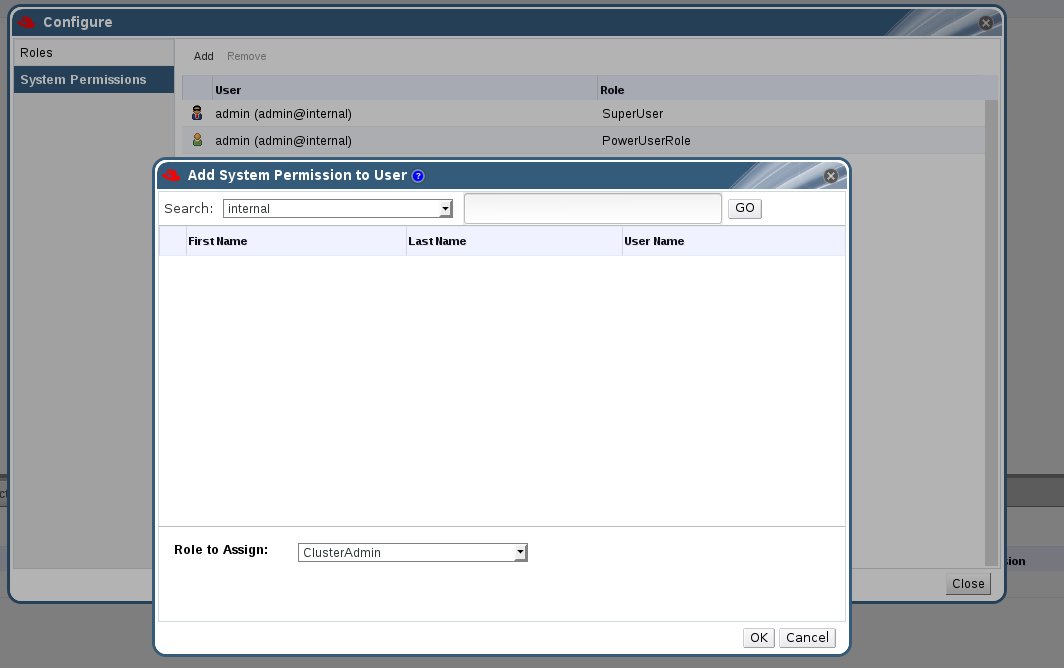This screenshot has height=668, width=1064.
Task: Cancel the add permission dialog
Action: [806, 637]
